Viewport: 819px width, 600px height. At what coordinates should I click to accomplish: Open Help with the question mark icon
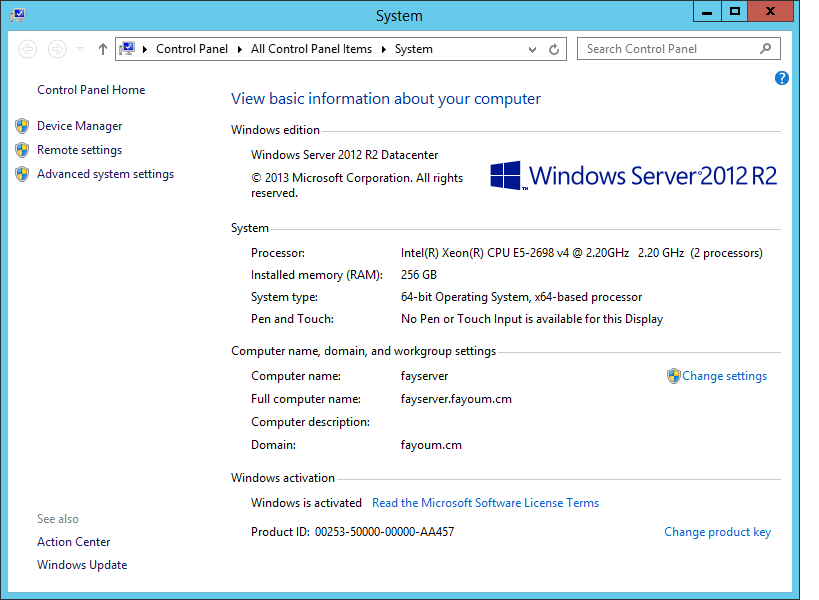(x=781, y=78)
